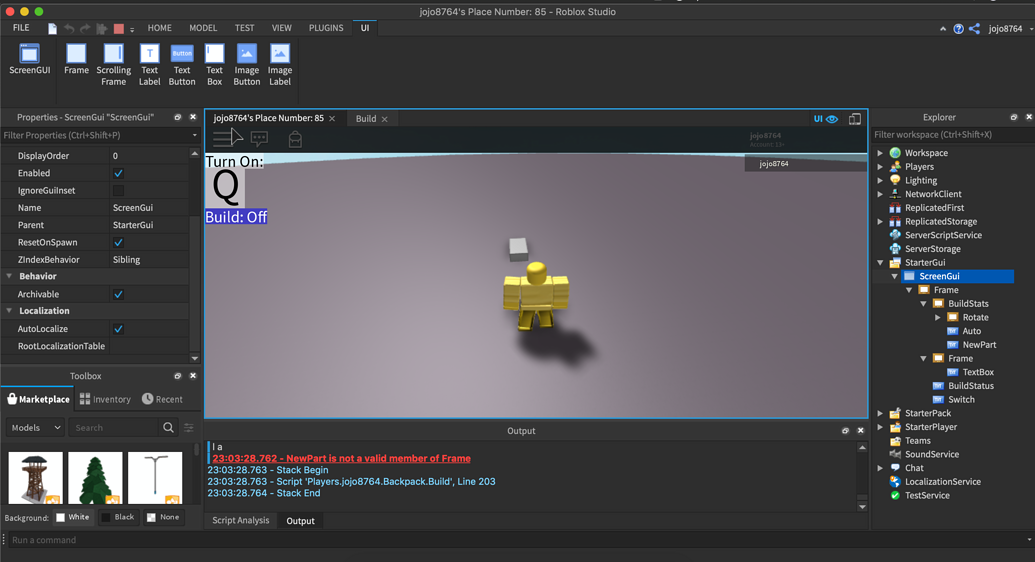
Task: Toggle the Archivable checkbox
Action: pyautogui.click(x=118, y=294)
